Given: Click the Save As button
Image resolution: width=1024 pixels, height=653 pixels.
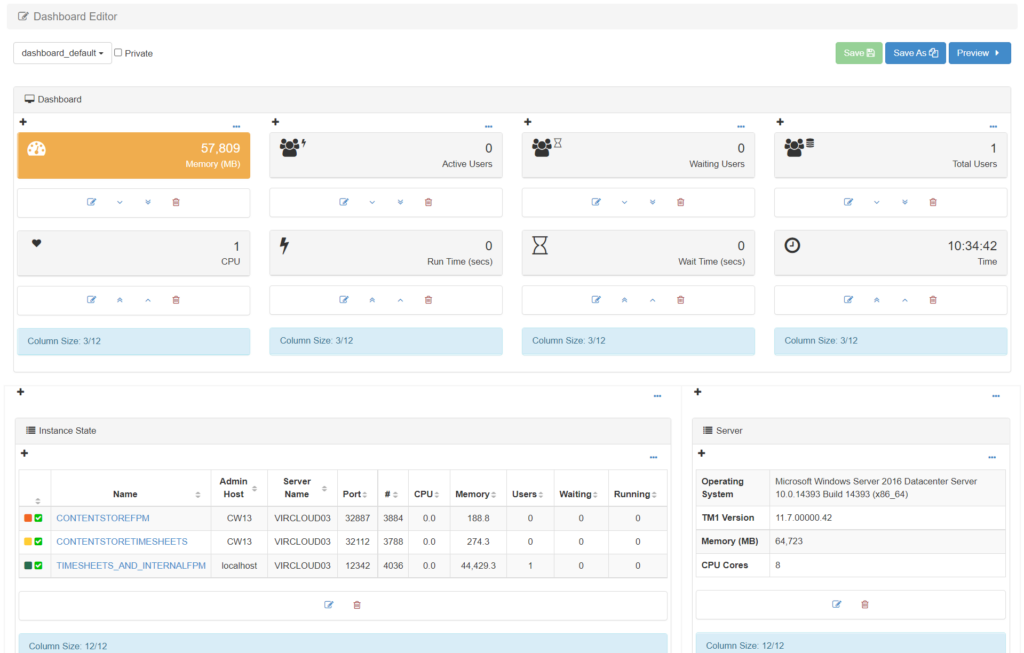Looking at the screenshot, I should coord(914,53).
